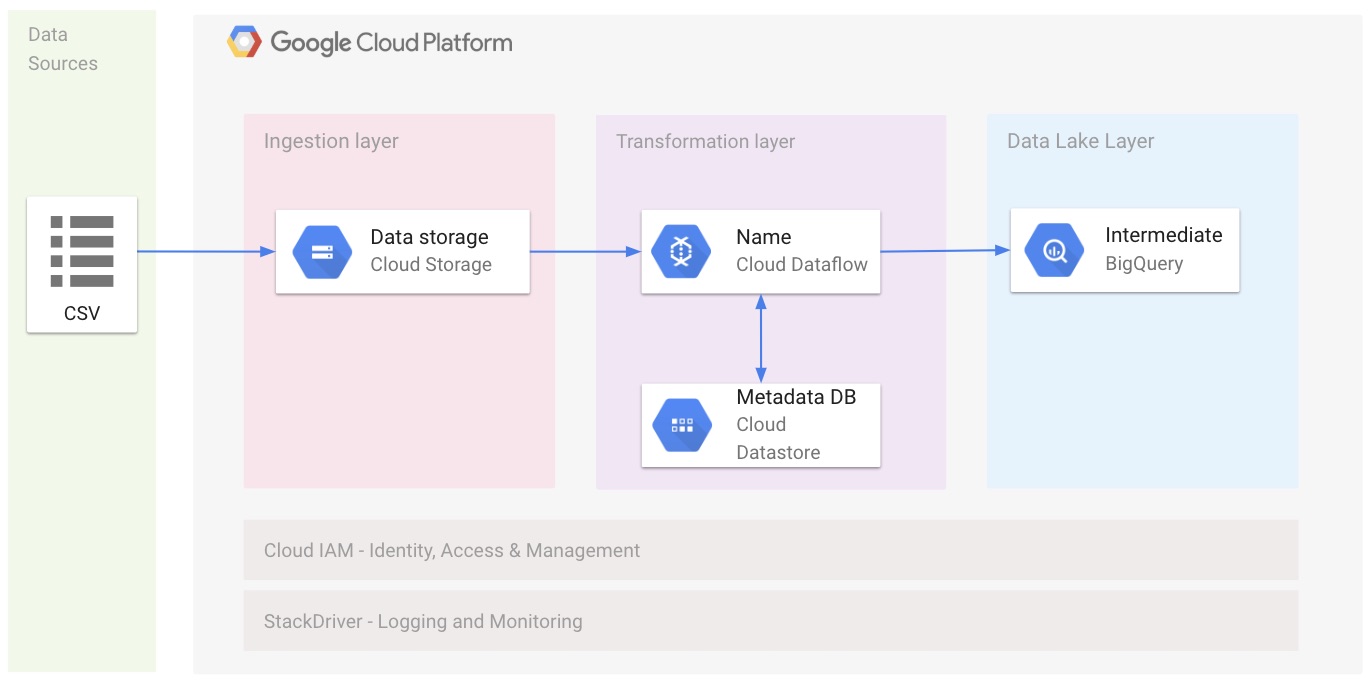The width and height of the screenshot is (1370, 684).
Task: Click the CSV list icon
Action: point(82,251)
